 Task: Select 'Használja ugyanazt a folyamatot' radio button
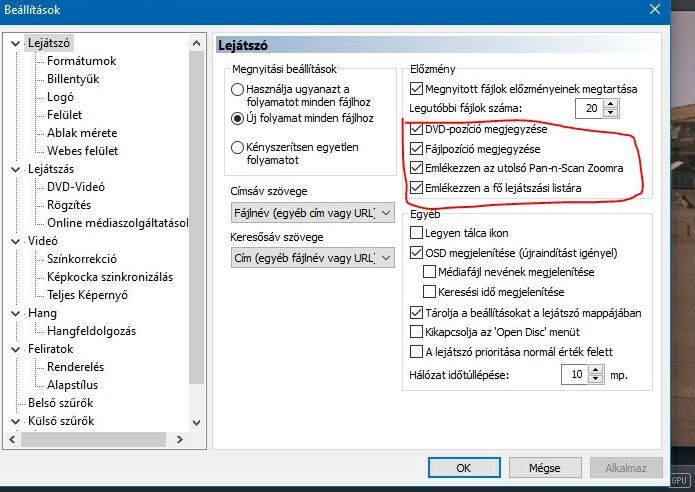pos(238,90)
